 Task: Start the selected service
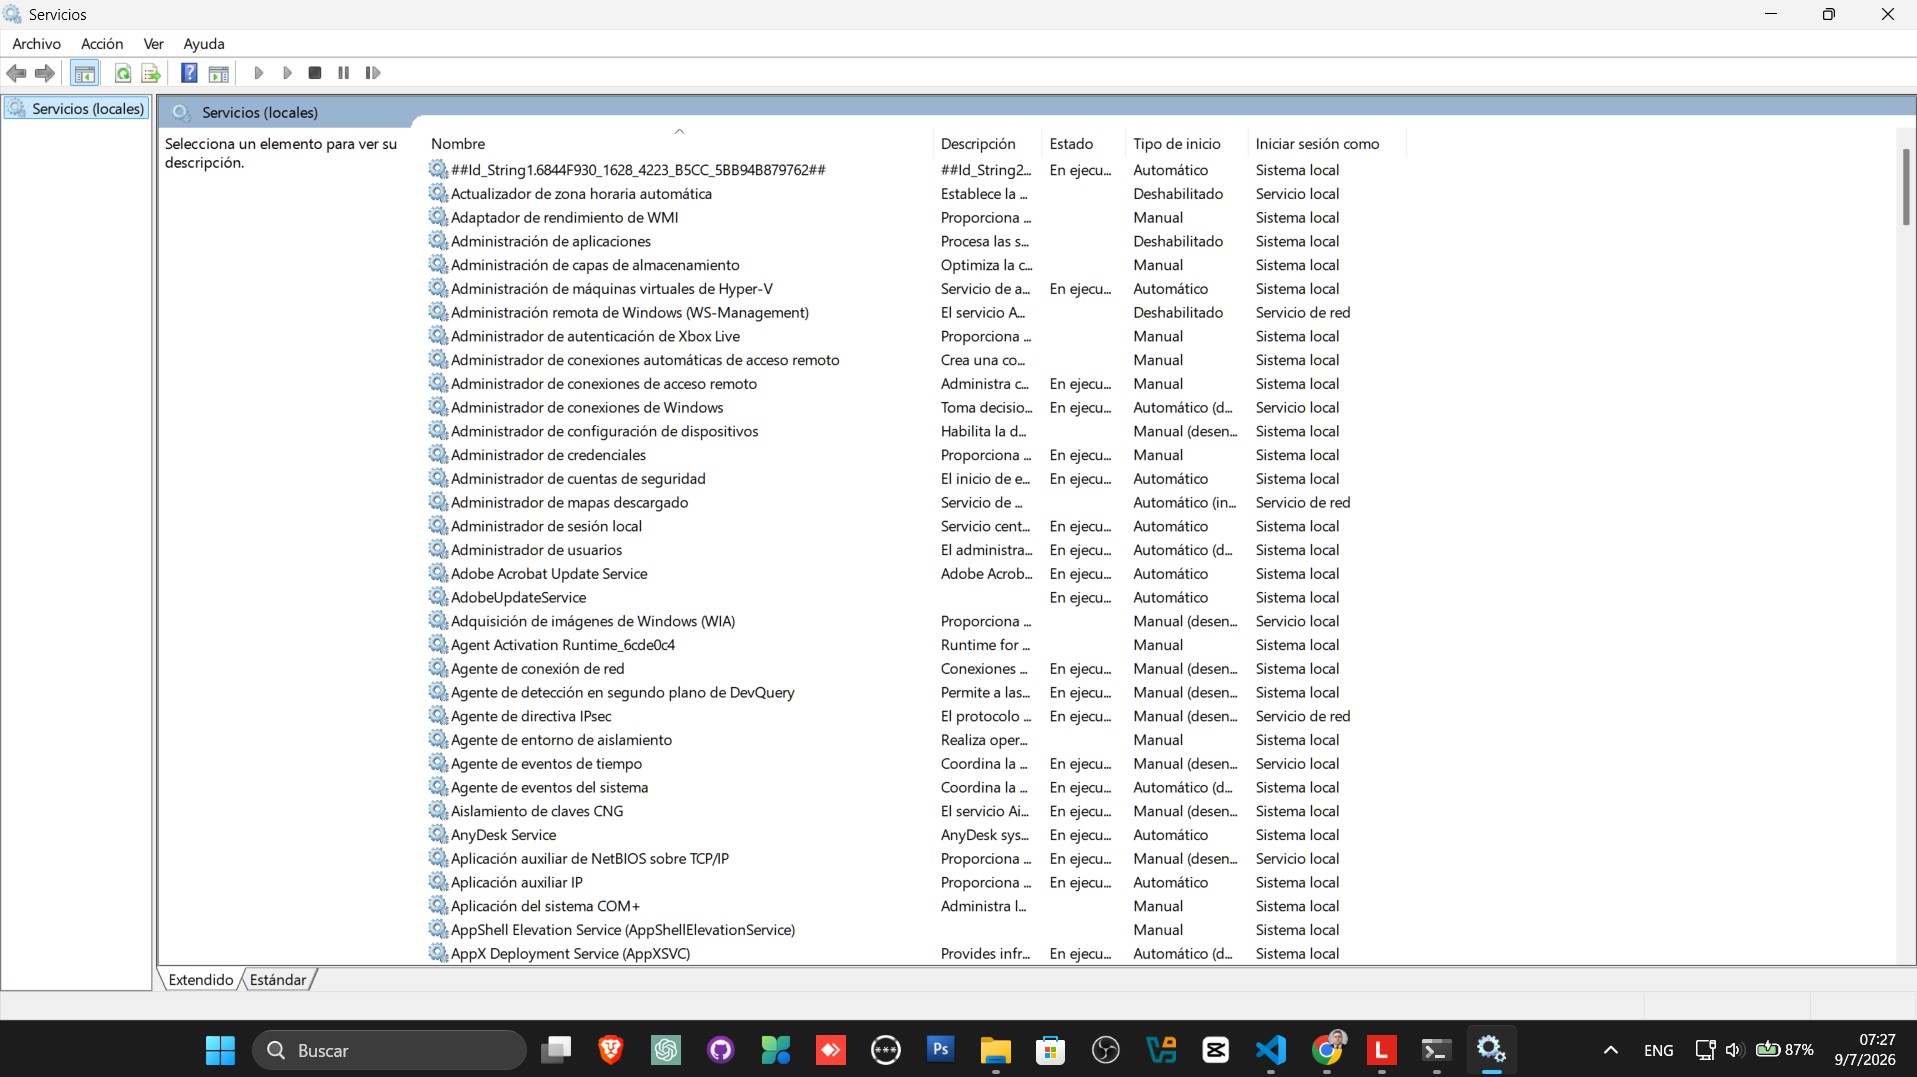(x=258, y=73)
